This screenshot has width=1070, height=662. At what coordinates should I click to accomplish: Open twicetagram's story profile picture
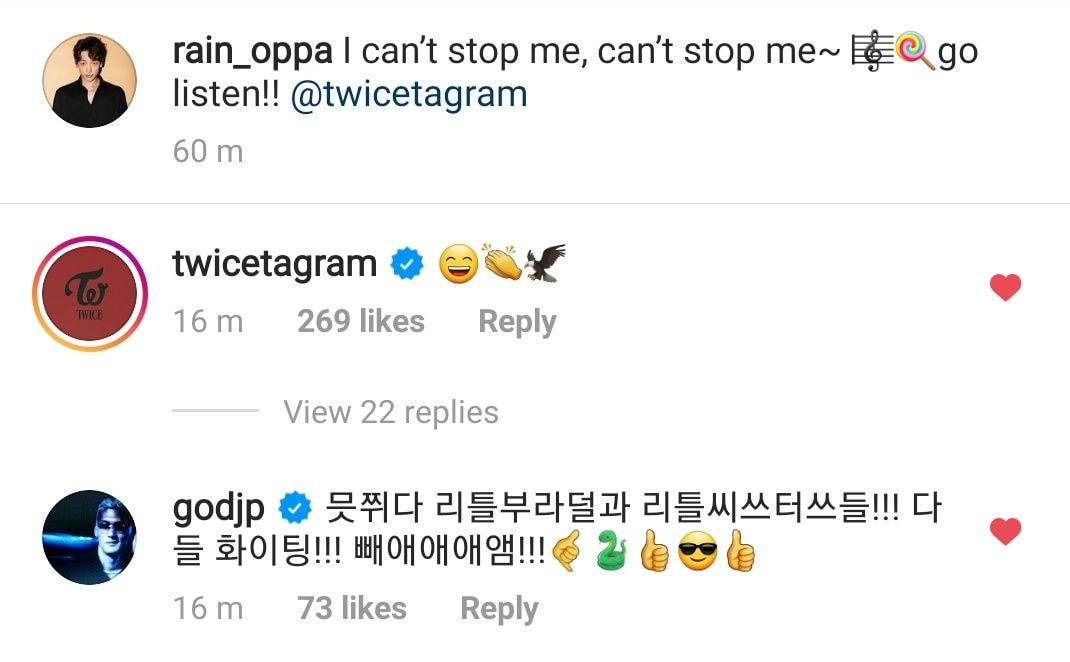point(90,295)
